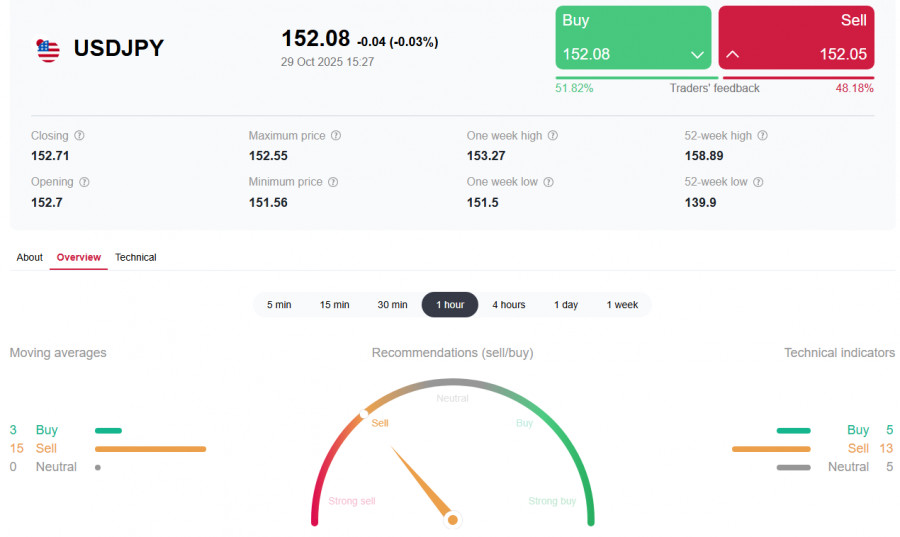Click the Neutral label on the gauge
Screen dimensions: 900x537
(x=452, y=398)
